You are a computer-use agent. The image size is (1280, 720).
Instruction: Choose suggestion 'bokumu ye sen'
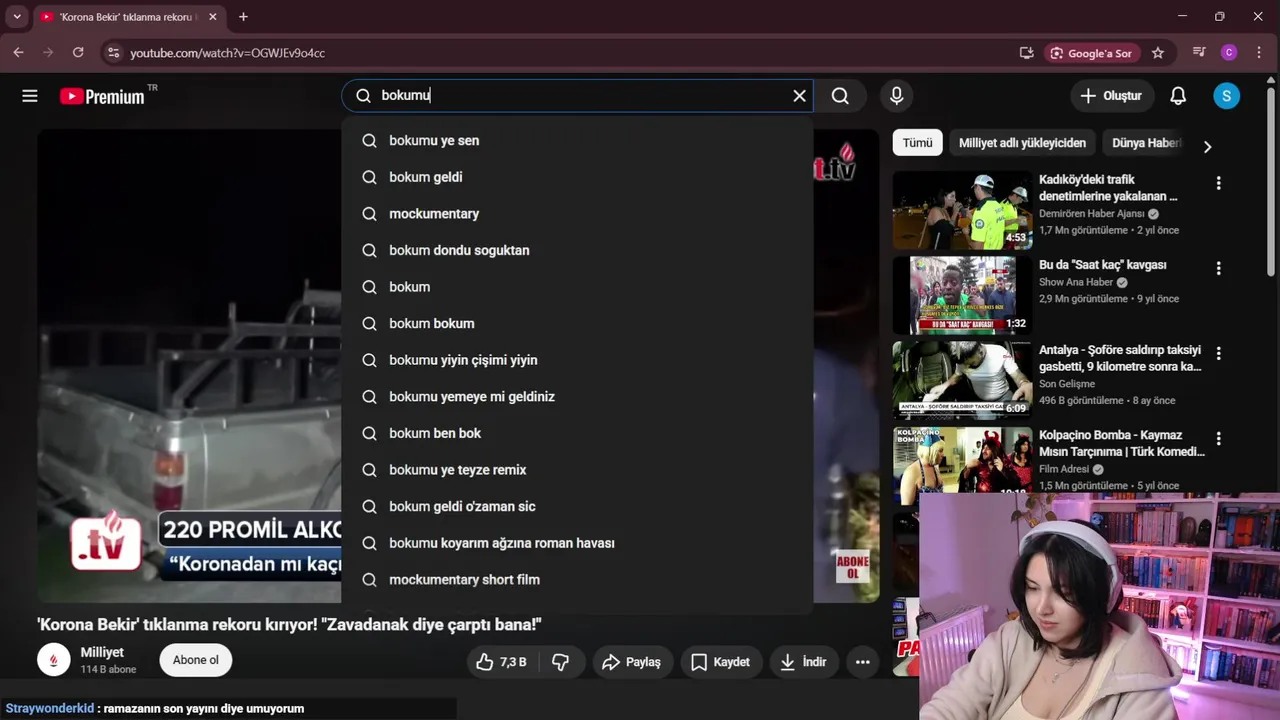click(577, 141)
